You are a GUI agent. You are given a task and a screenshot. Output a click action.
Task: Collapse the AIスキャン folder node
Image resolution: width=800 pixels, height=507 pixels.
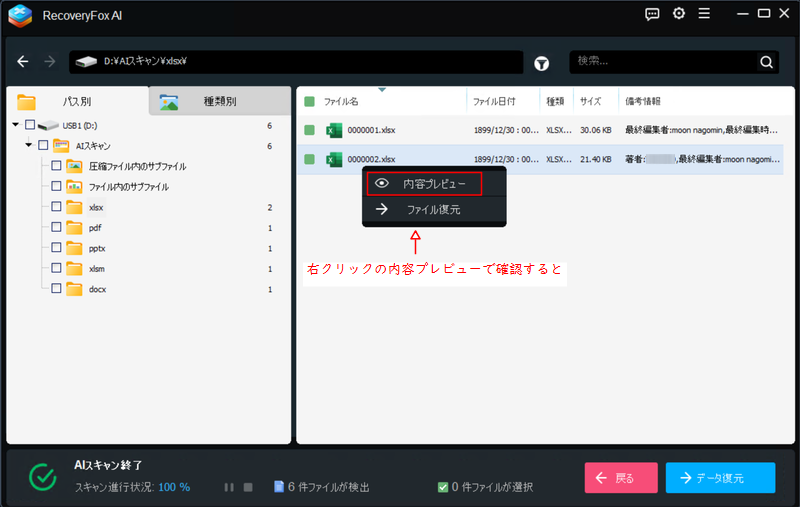[29, 146]
